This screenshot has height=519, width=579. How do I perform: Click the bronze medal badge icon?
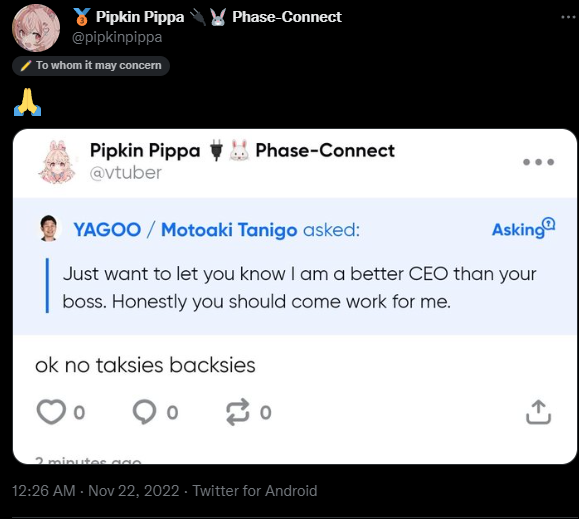(x=81, y=17)
